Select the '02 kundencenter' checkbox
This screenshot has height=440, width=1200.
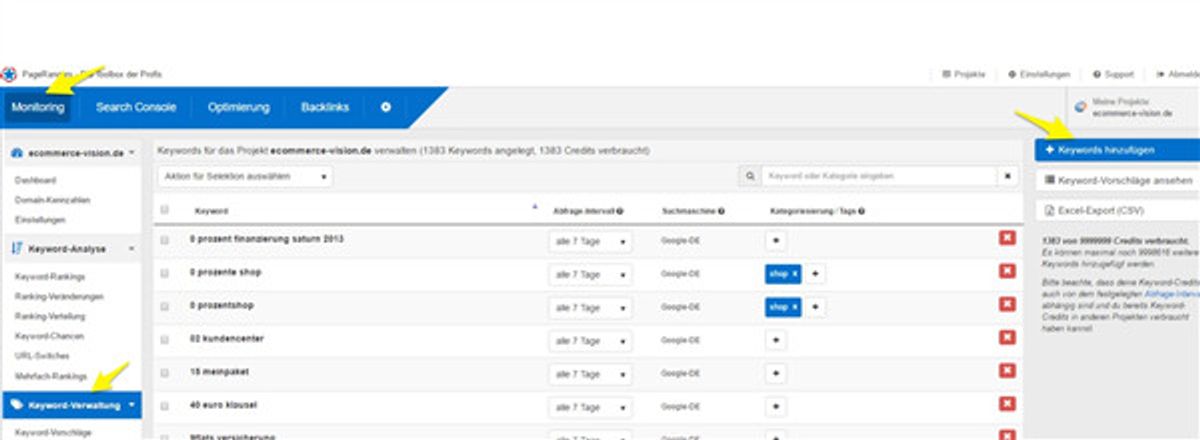165,340
